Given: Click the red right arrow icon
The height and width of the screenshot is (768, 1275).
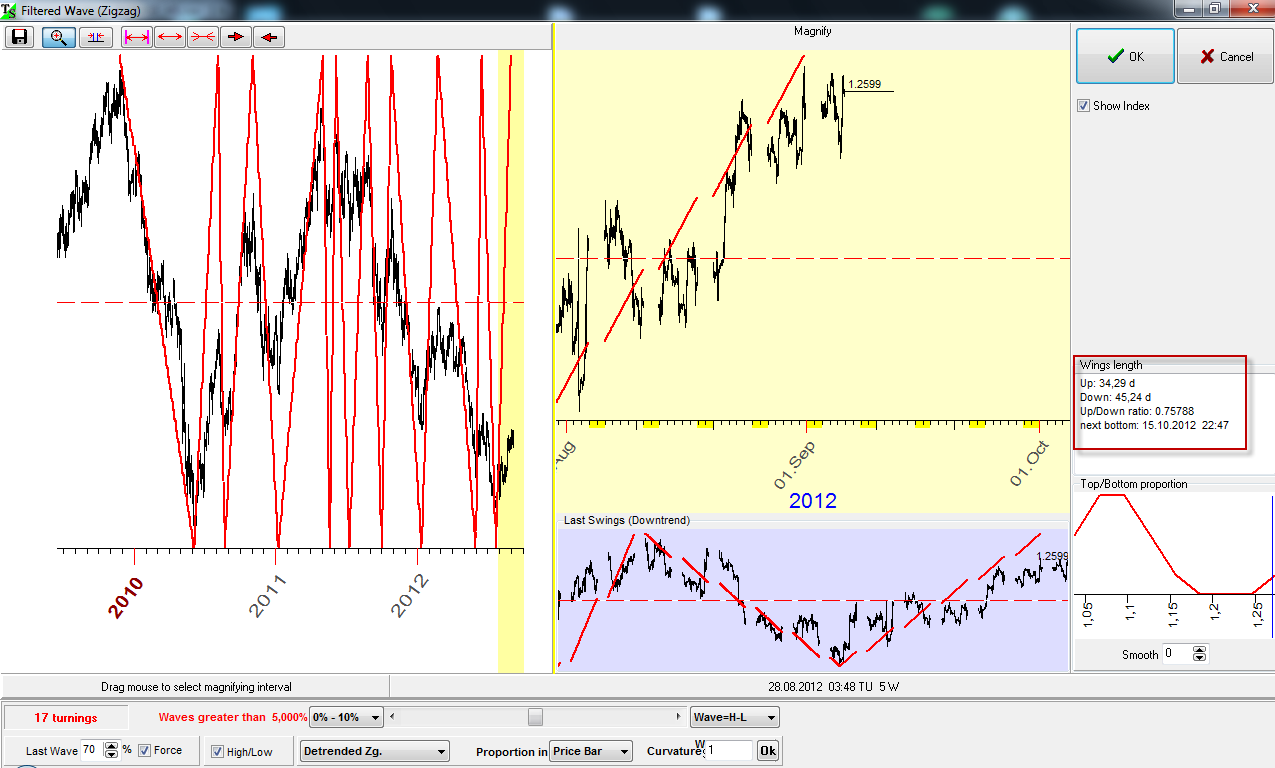Looking at the screenshot, I should coord(235,37).
